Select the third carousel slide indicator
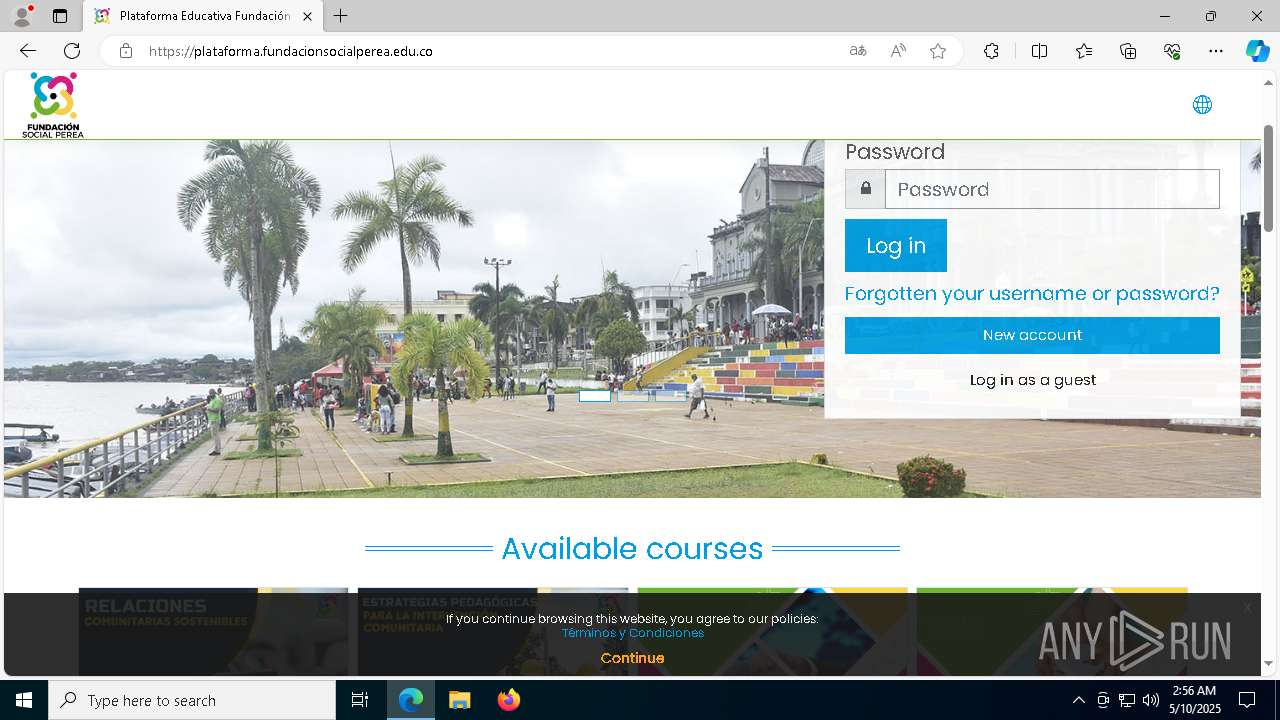Viewport: 1280px width, 720px height. click(670, 396)
